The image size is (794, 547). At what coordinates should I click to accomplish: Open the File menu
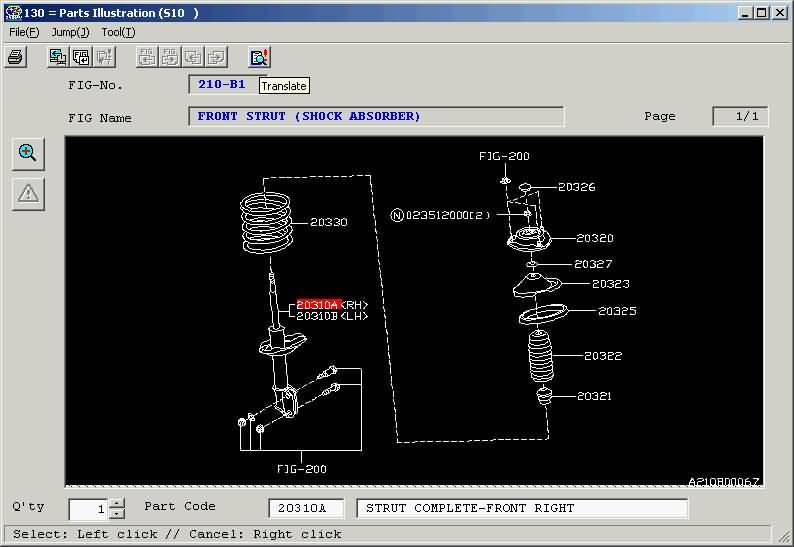pos(24,32)
